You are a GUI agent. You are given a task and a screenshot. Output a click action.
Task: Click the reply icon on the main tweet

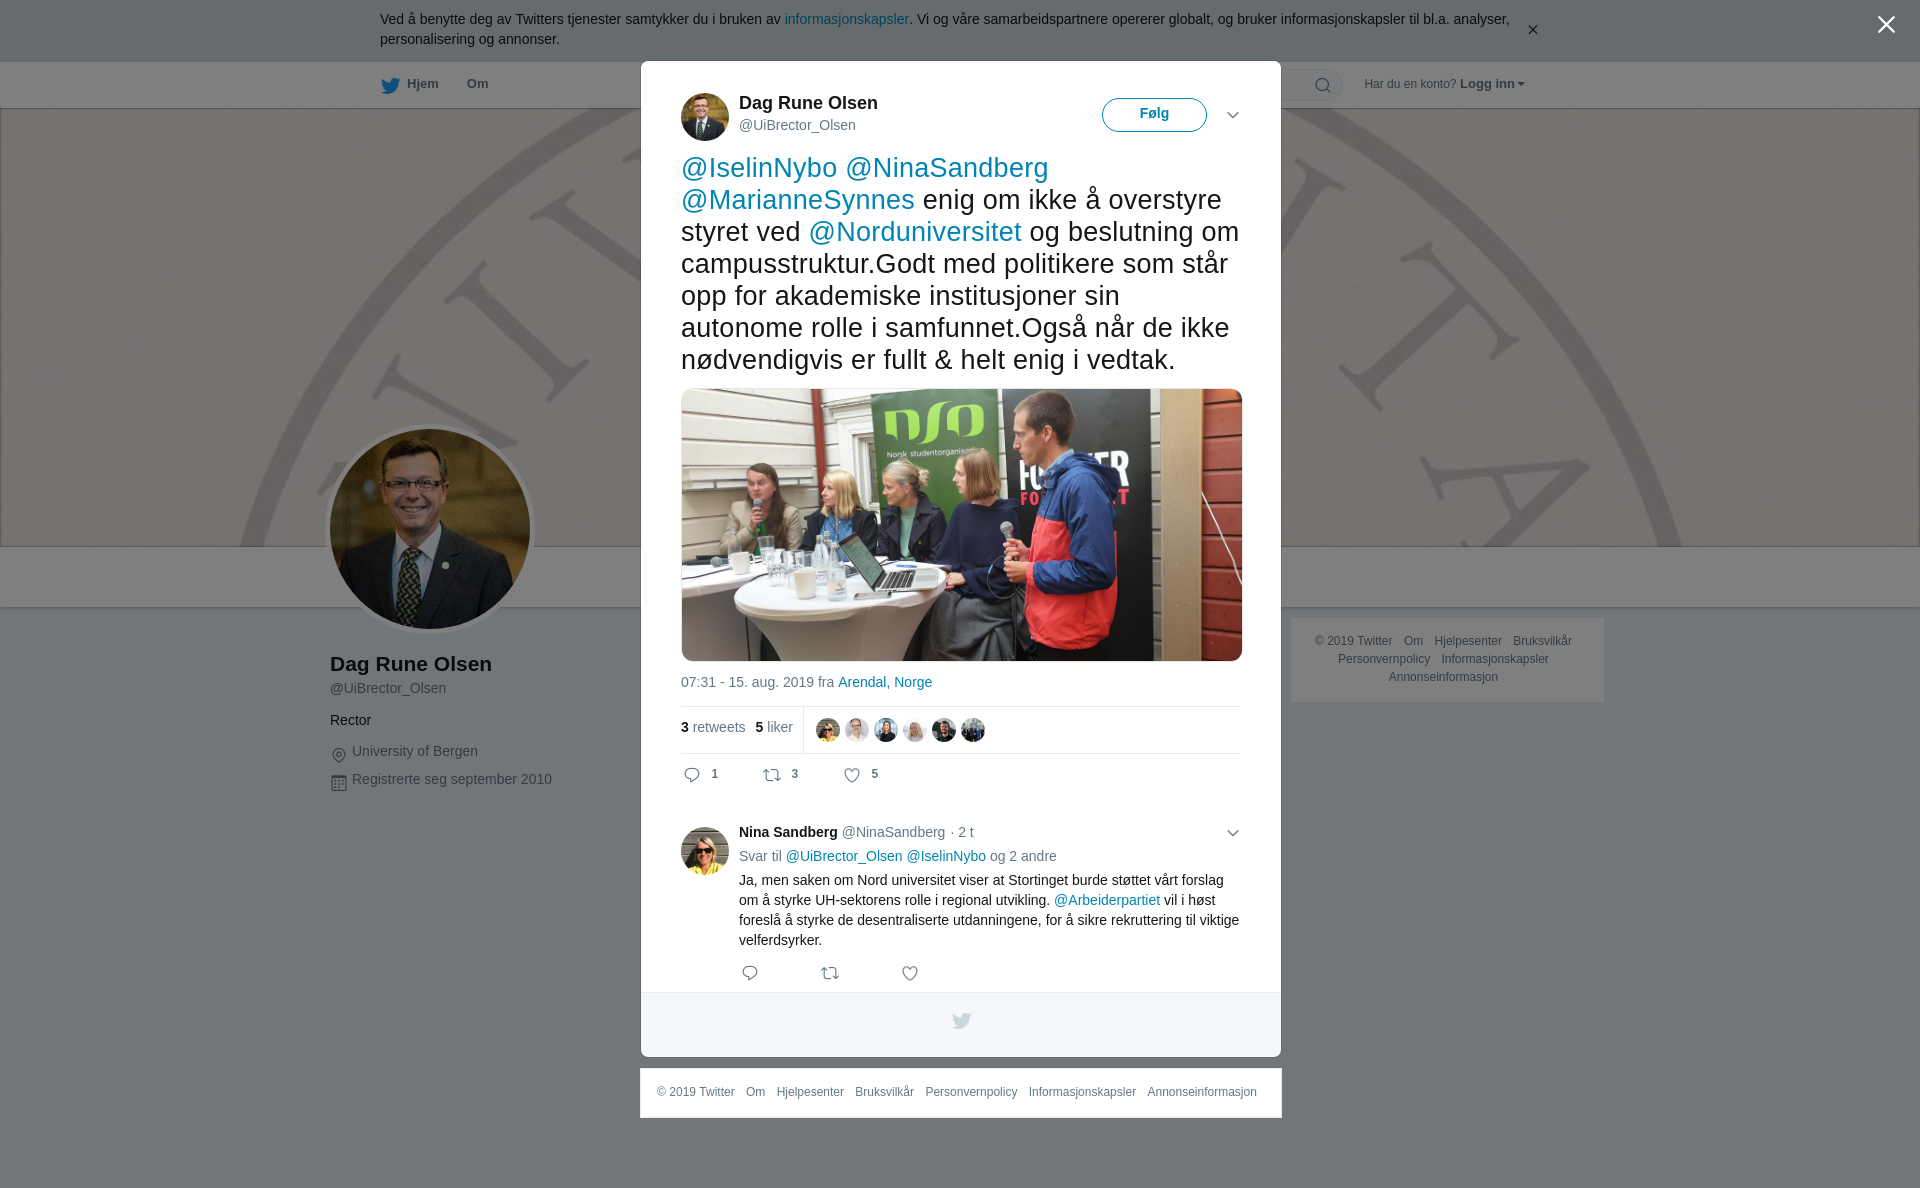pos(692,775)
